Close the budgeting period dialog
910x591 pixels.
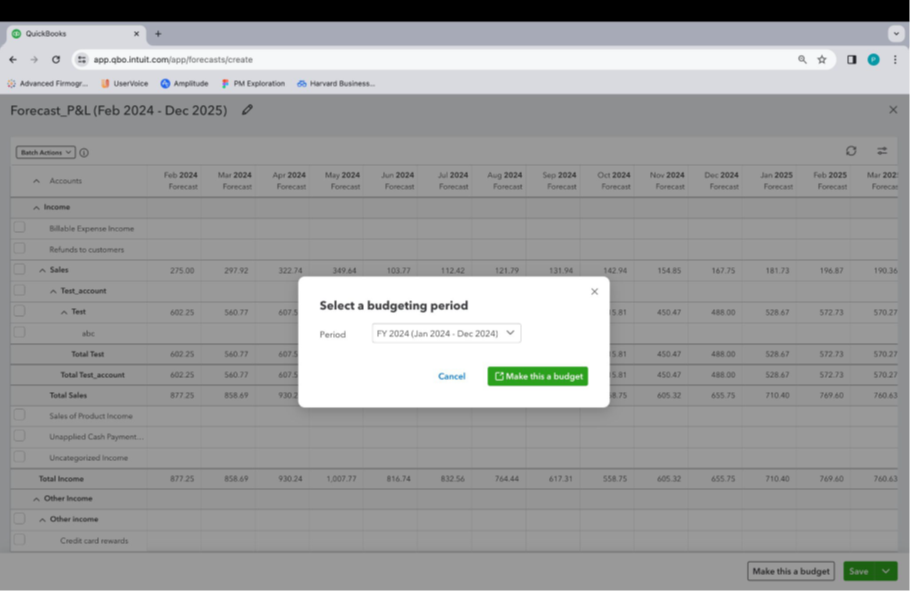594,292
